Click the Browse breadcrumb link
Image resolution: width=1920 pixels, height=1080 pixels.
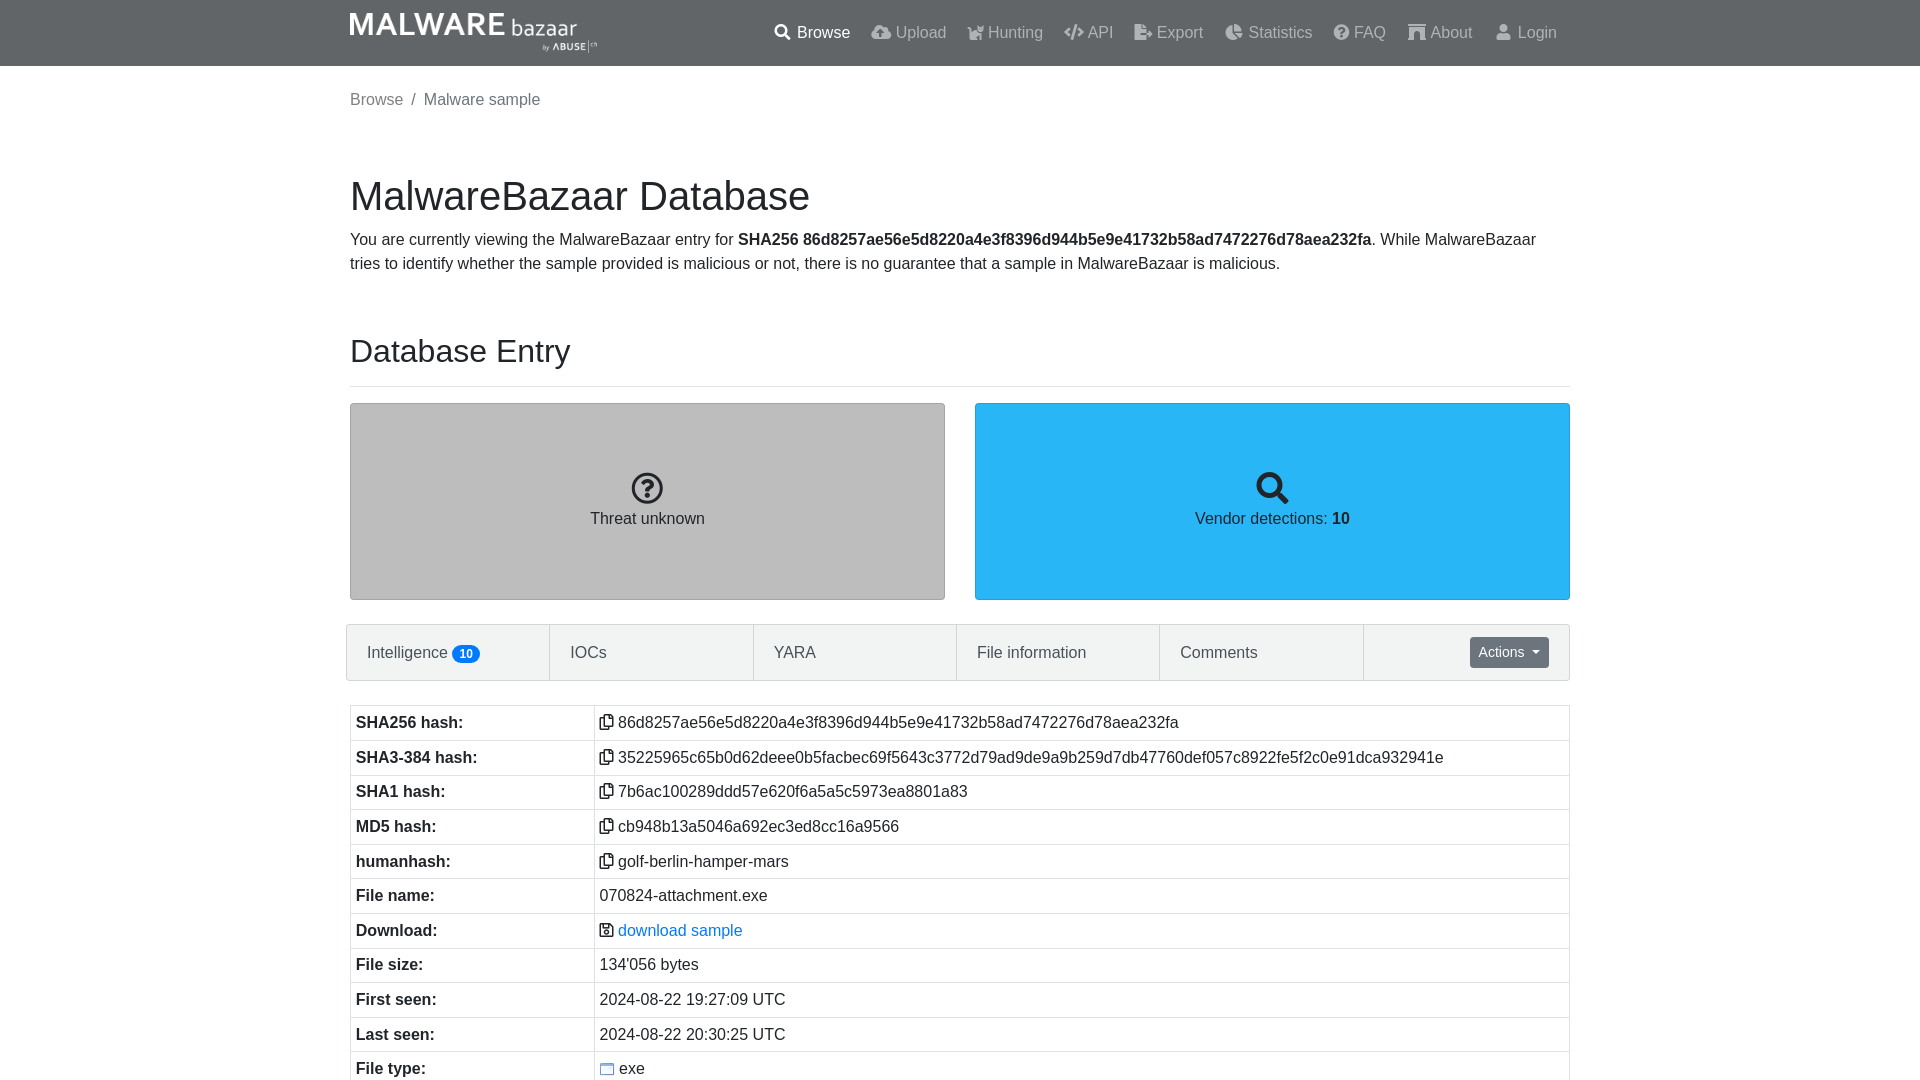click(x=376, y=99)
